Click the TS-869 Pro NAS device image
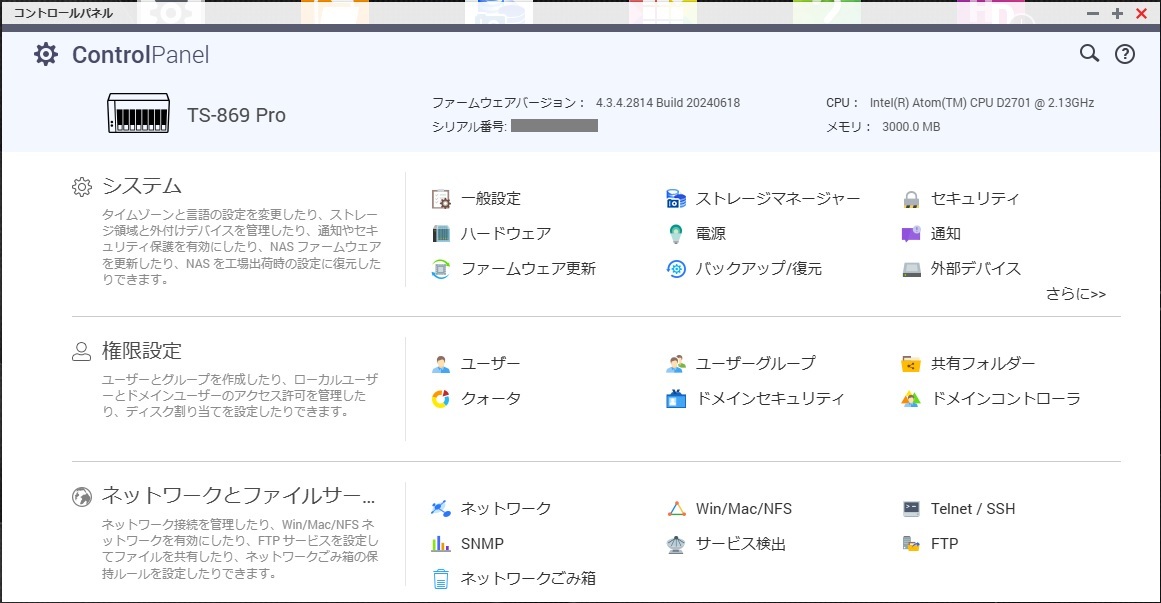This screenshot has width=1161, height=603. point(138,113)
